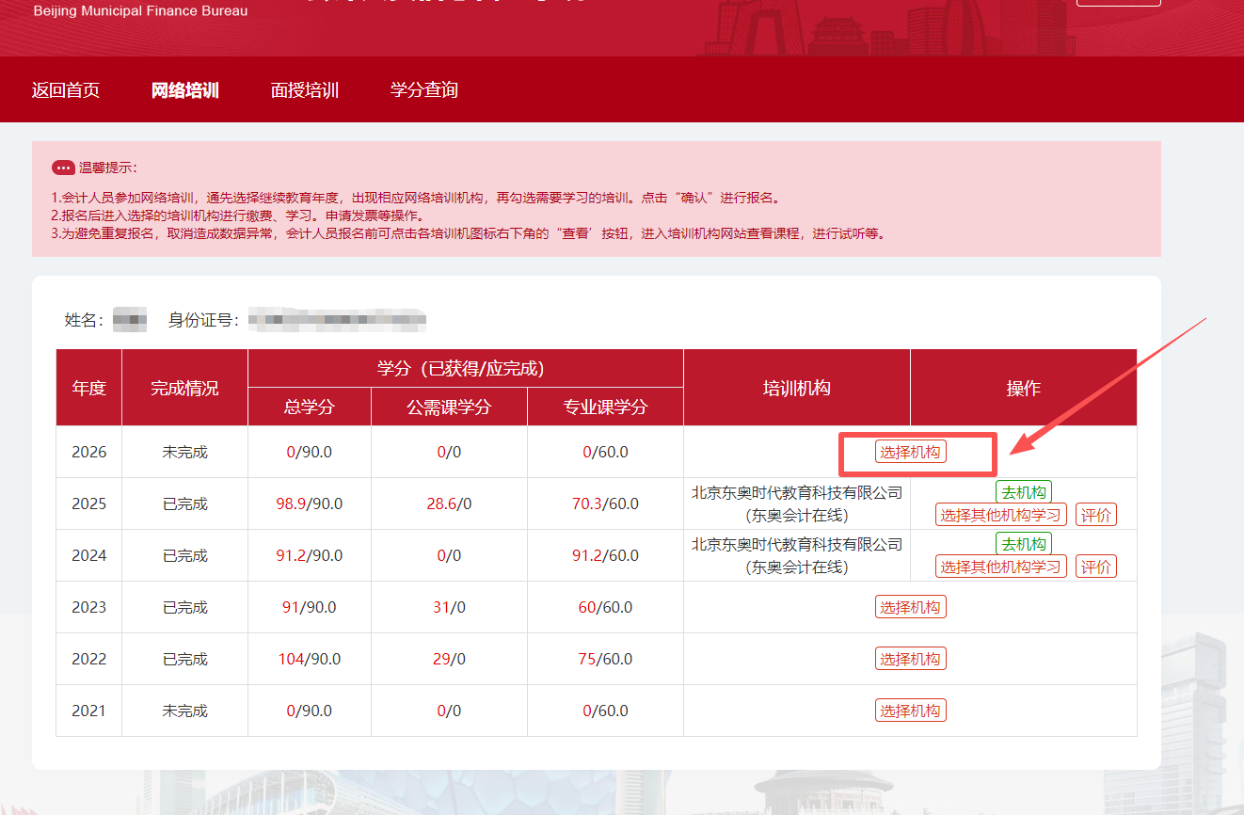
Task: Click 选择其他机构学习 in the 2025 row
Action: 1001,513
